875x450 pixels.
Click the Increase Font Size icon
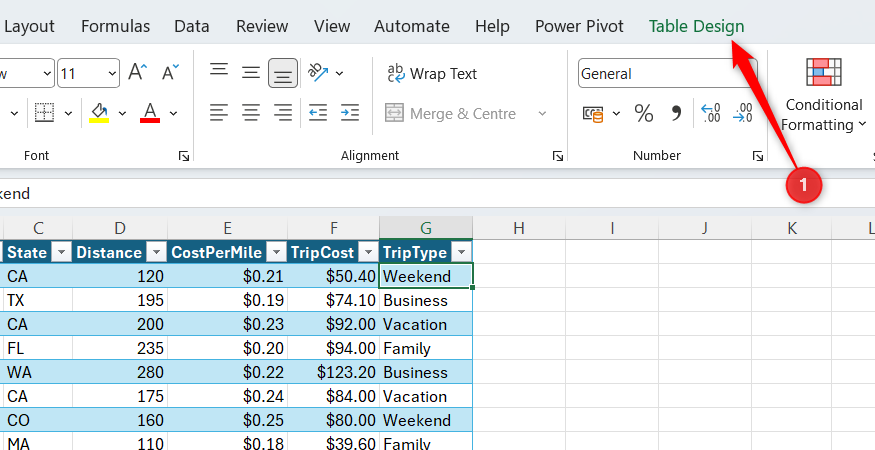(137, 73)
